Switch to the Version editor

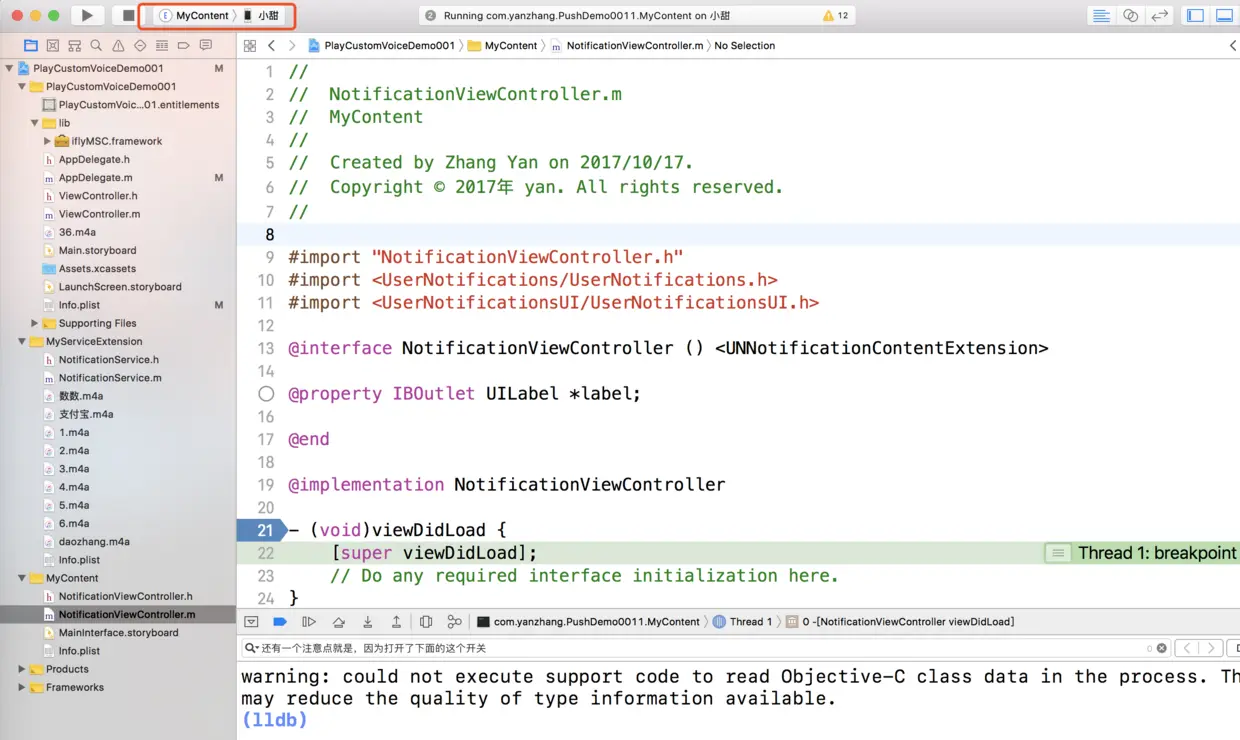tap(1159, 15)
